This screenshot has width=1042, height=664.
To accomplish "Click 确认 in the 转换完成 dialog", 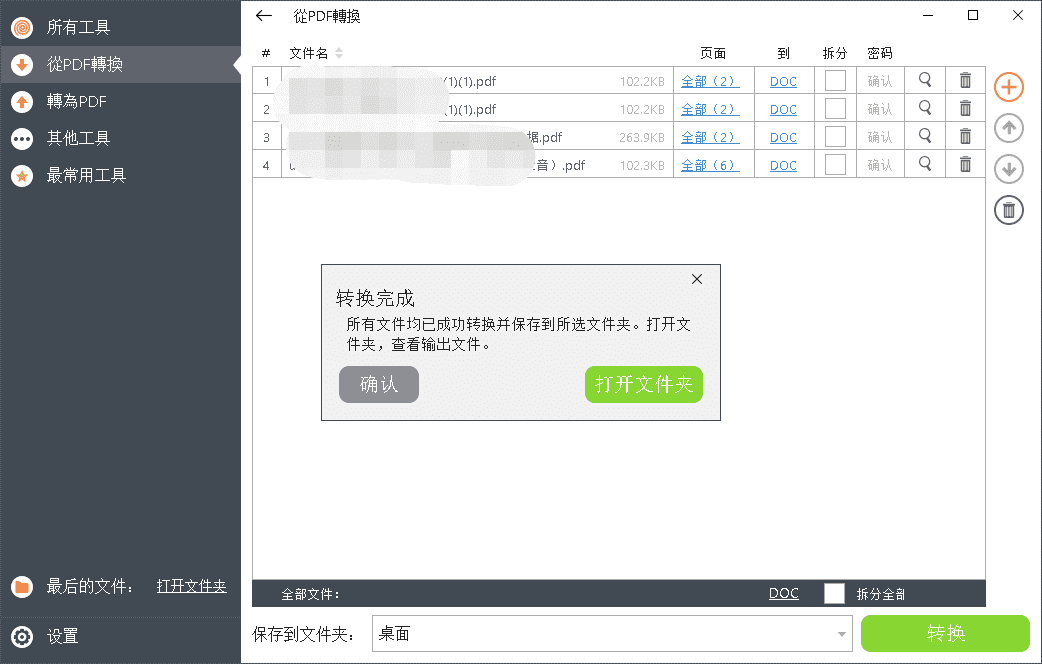I will pos(379,384).
